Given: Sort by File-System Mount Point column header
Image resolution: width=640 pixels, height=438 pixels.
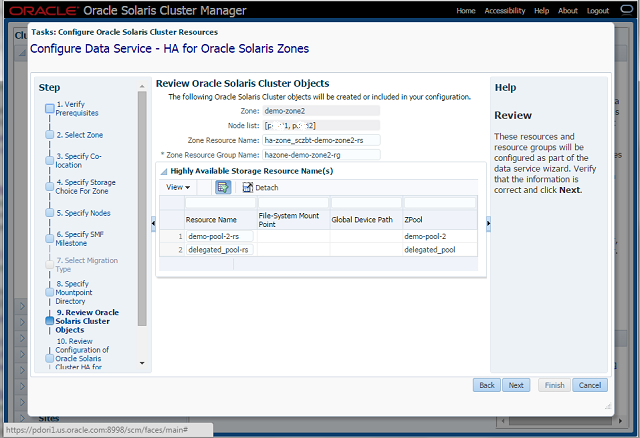Looking at the screenshot, I should click(293, 220).
